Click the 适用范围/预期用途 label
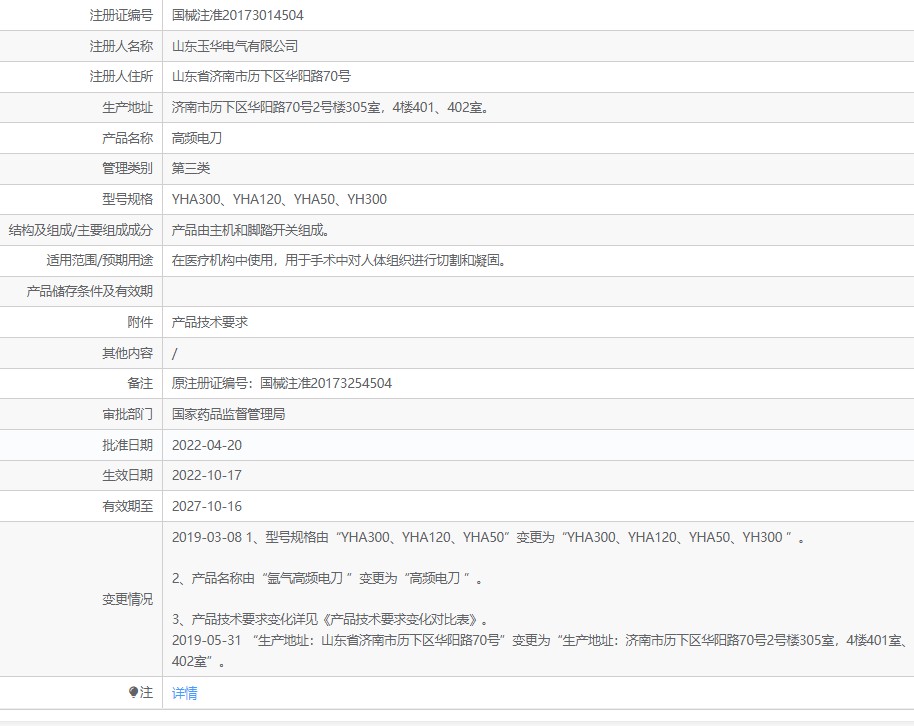Viewport: 914px width, 726px height. pyautogui.click(x=100, y=261)
